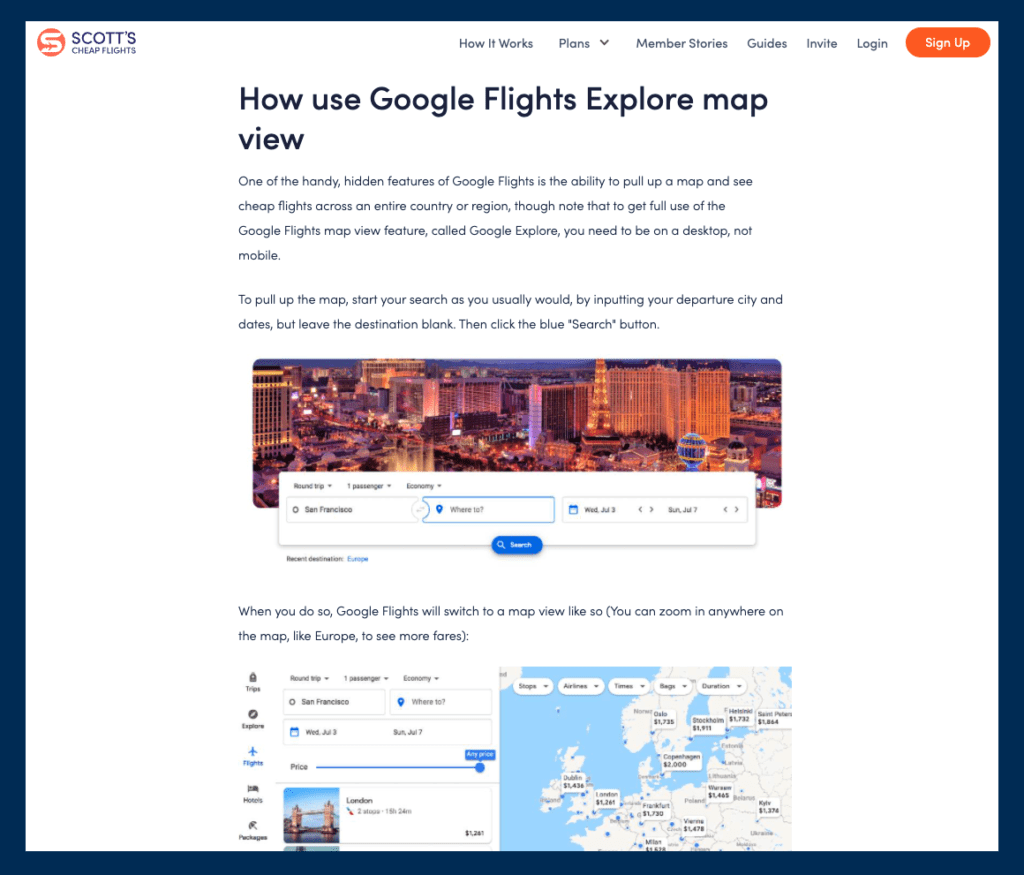Select the Helsinki $1,732 map fare
Viewport: 1024px width, 875px height.
740,715
